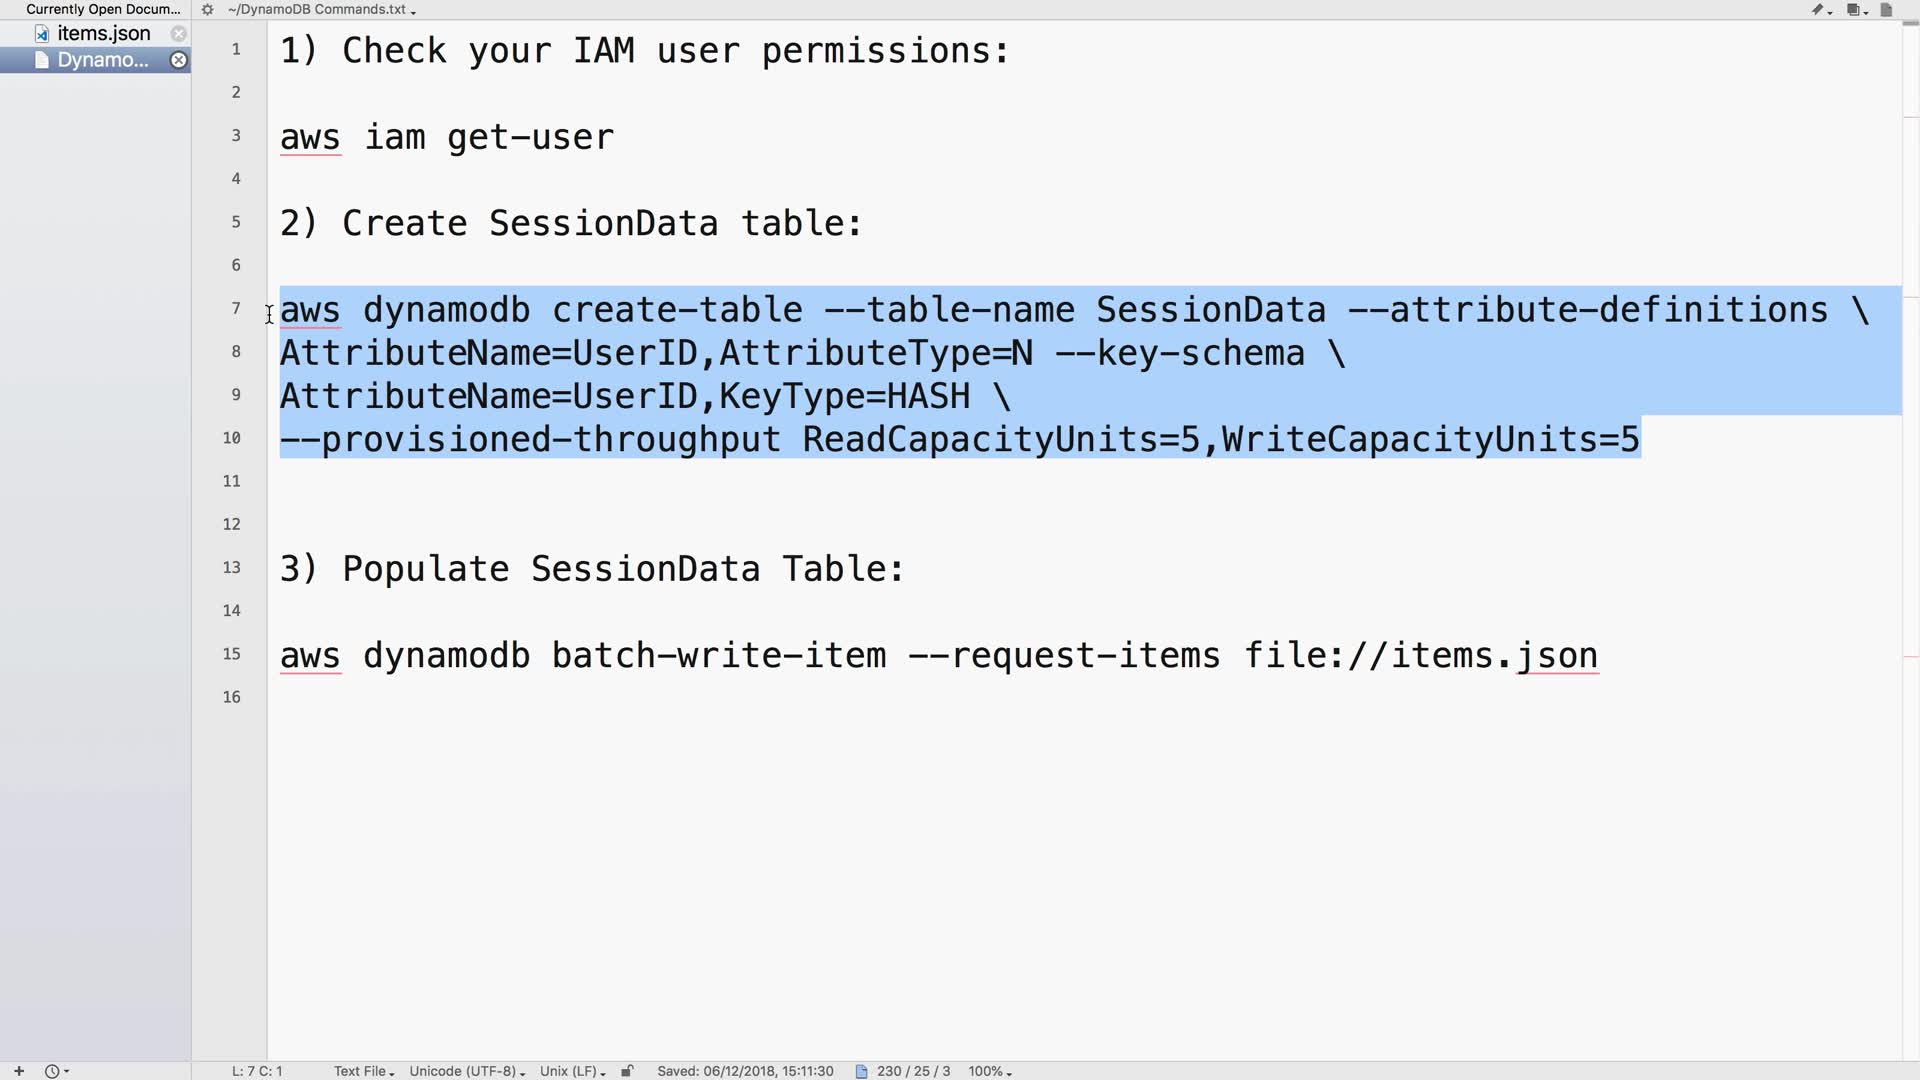The image size is (1920, 1080).
Task: Open the Text File language dropdown
Action: [x=363, y=1071]
